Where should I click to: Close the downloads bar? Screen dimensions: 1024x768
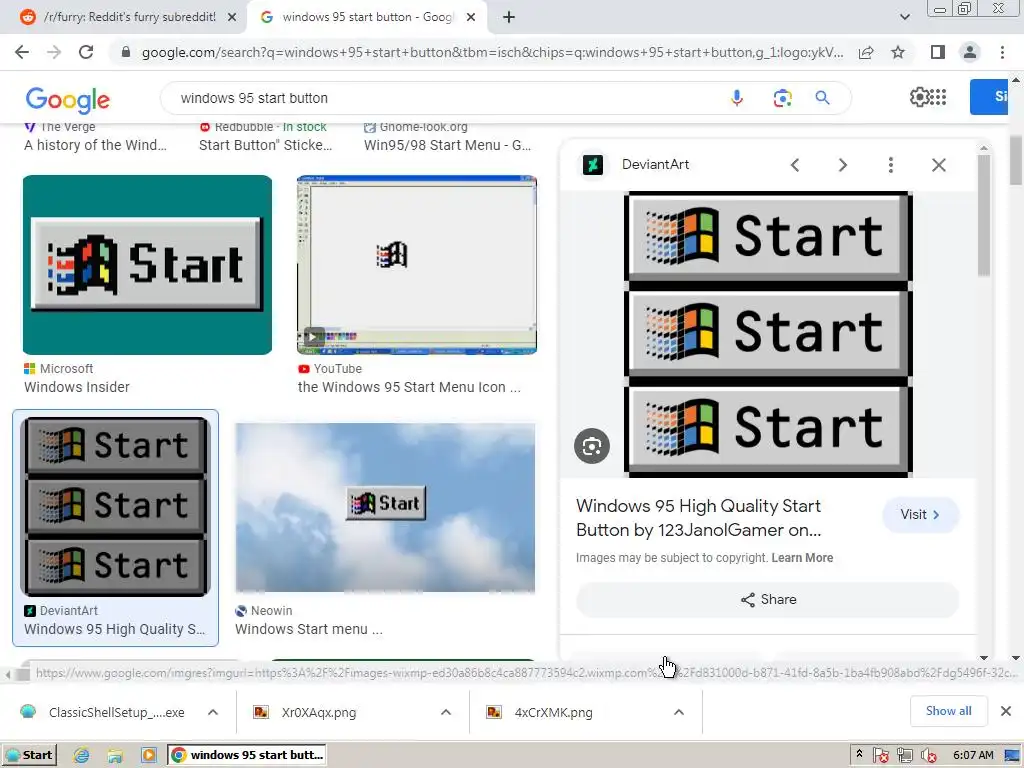tap(1006, 711)
